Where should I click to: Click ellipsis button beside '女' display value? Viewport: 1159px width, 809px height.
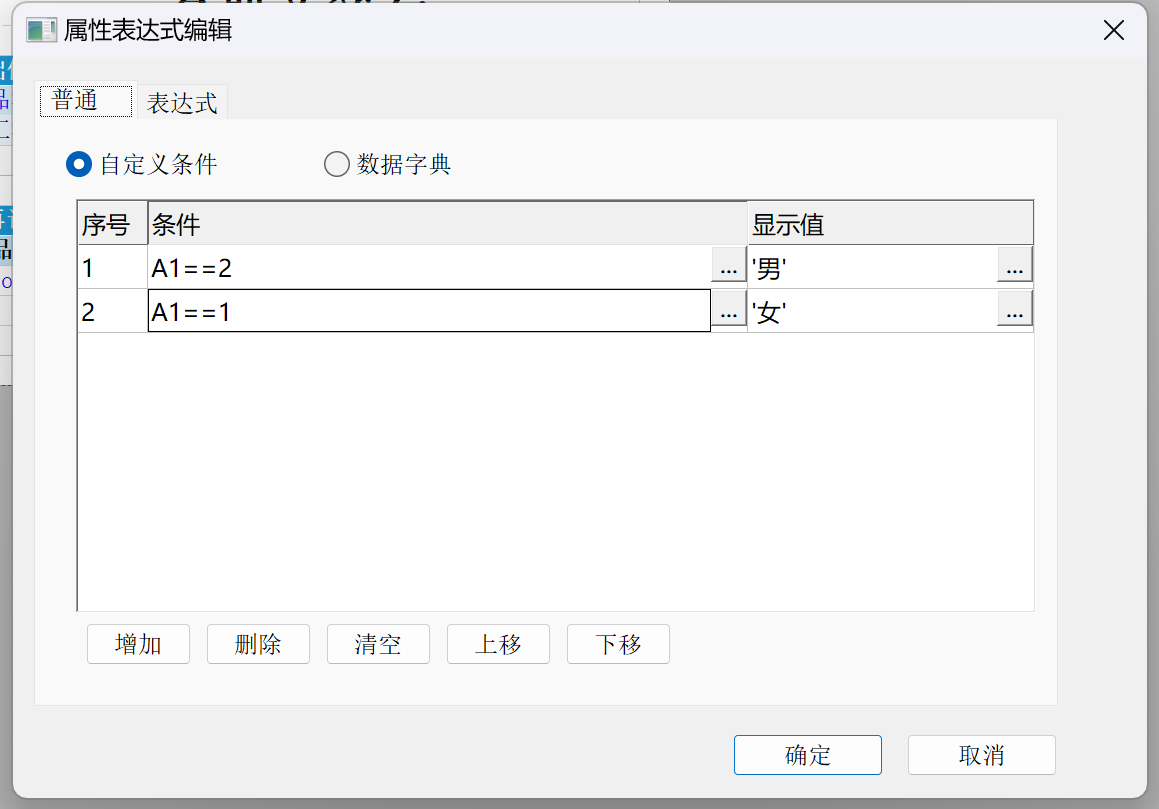1014,312
